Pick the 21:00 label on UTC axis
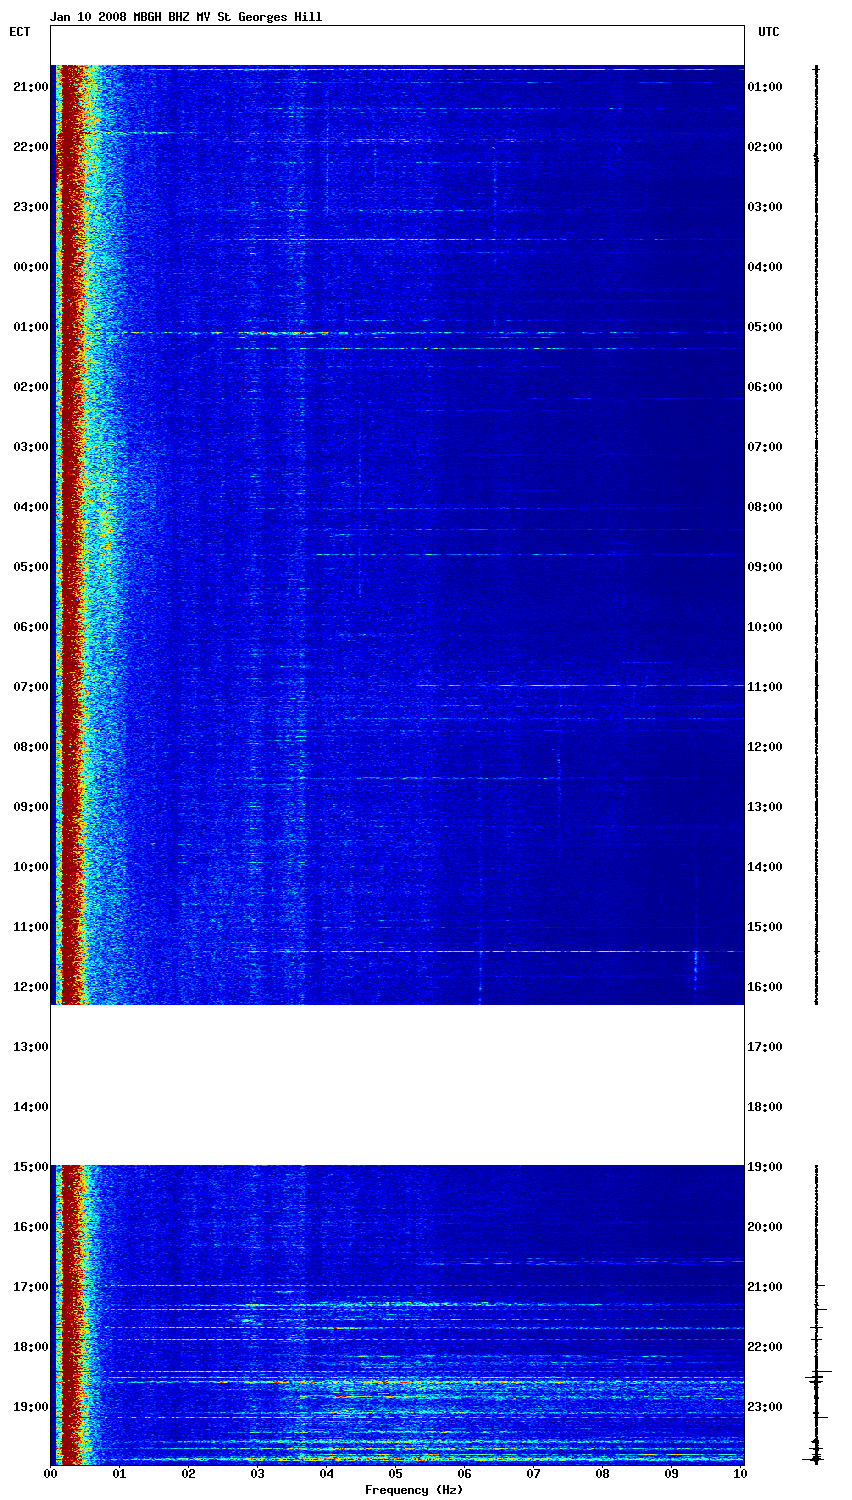Image resolution: width=852 pixels, height=1500 pixels. [765, 1287]
